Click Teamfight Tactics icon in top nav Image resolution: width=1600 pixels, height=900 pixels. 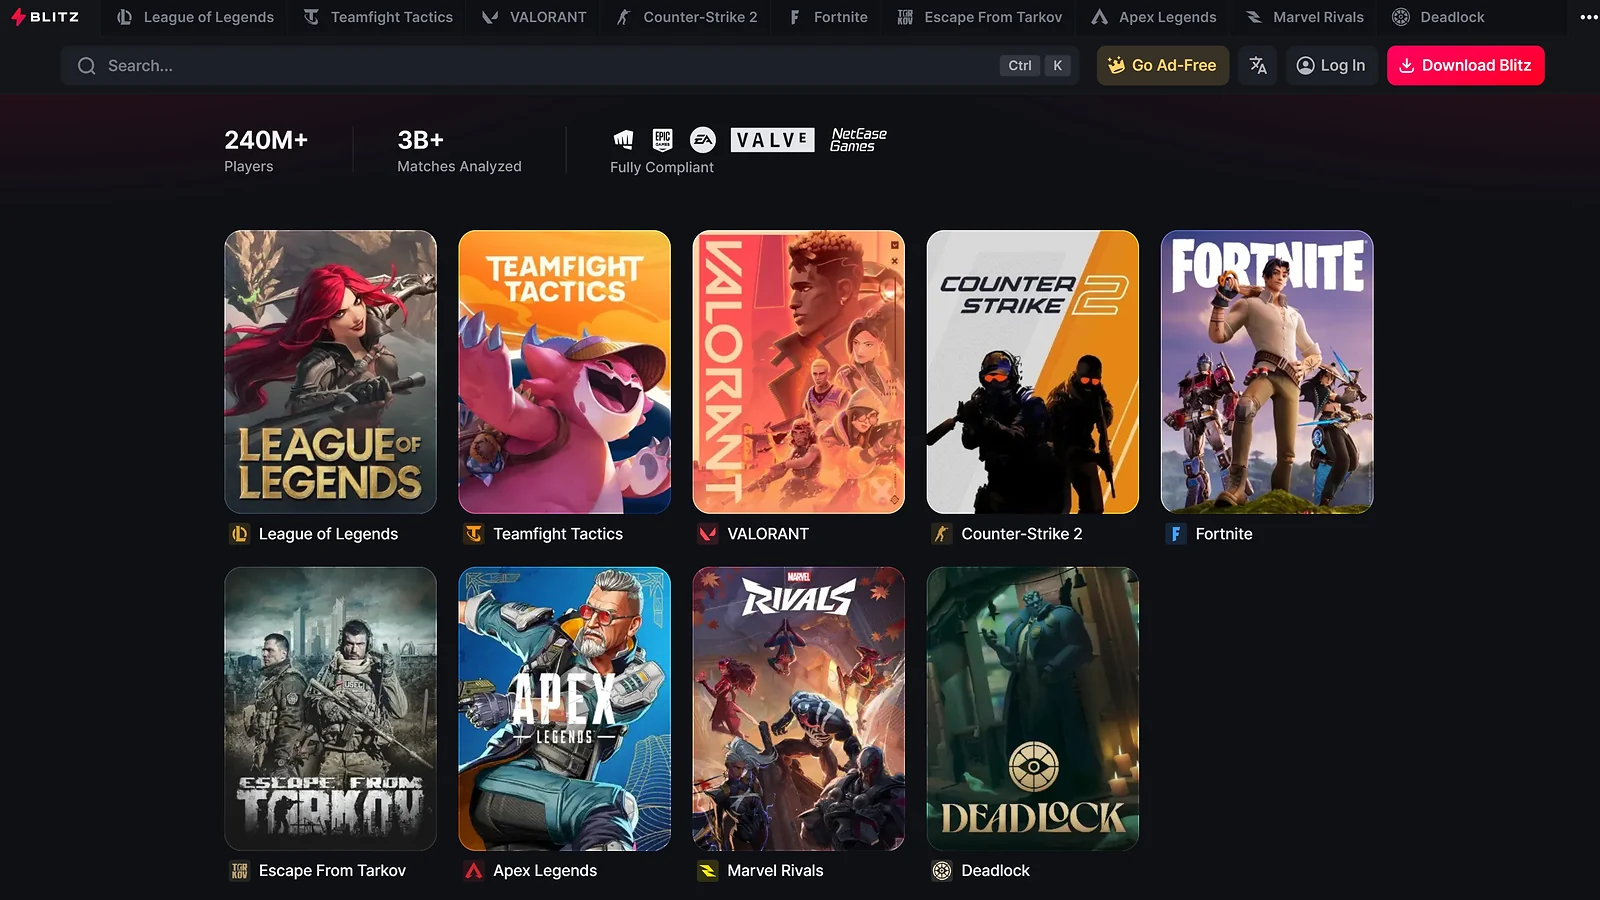pos(311,17)
